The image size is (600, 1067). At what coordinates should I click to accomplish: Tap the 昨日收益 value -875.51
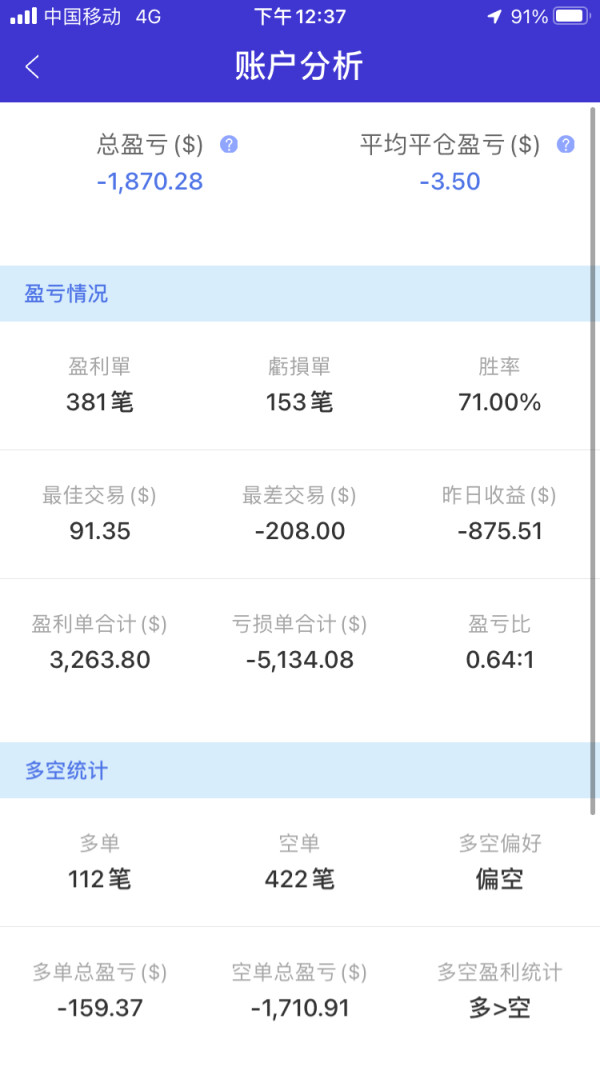point(499,531)
